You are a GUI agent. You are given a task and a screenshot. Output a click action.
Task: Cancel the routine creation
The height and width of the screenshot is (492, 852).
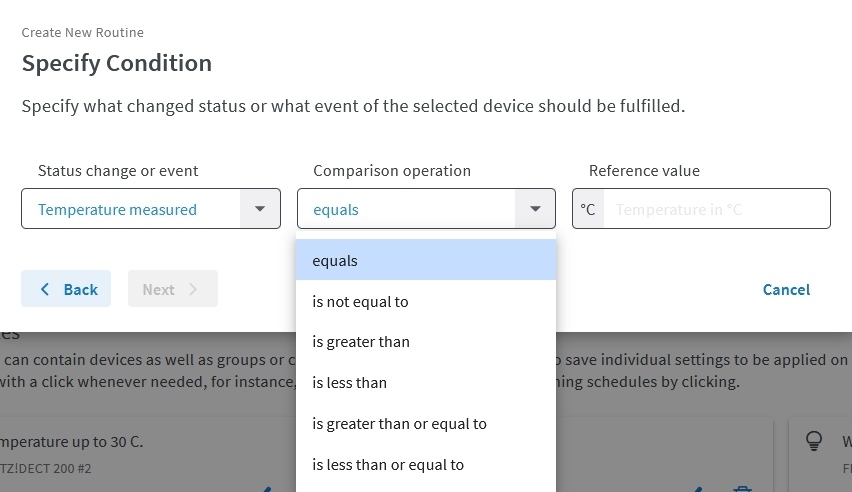point(786,290)
